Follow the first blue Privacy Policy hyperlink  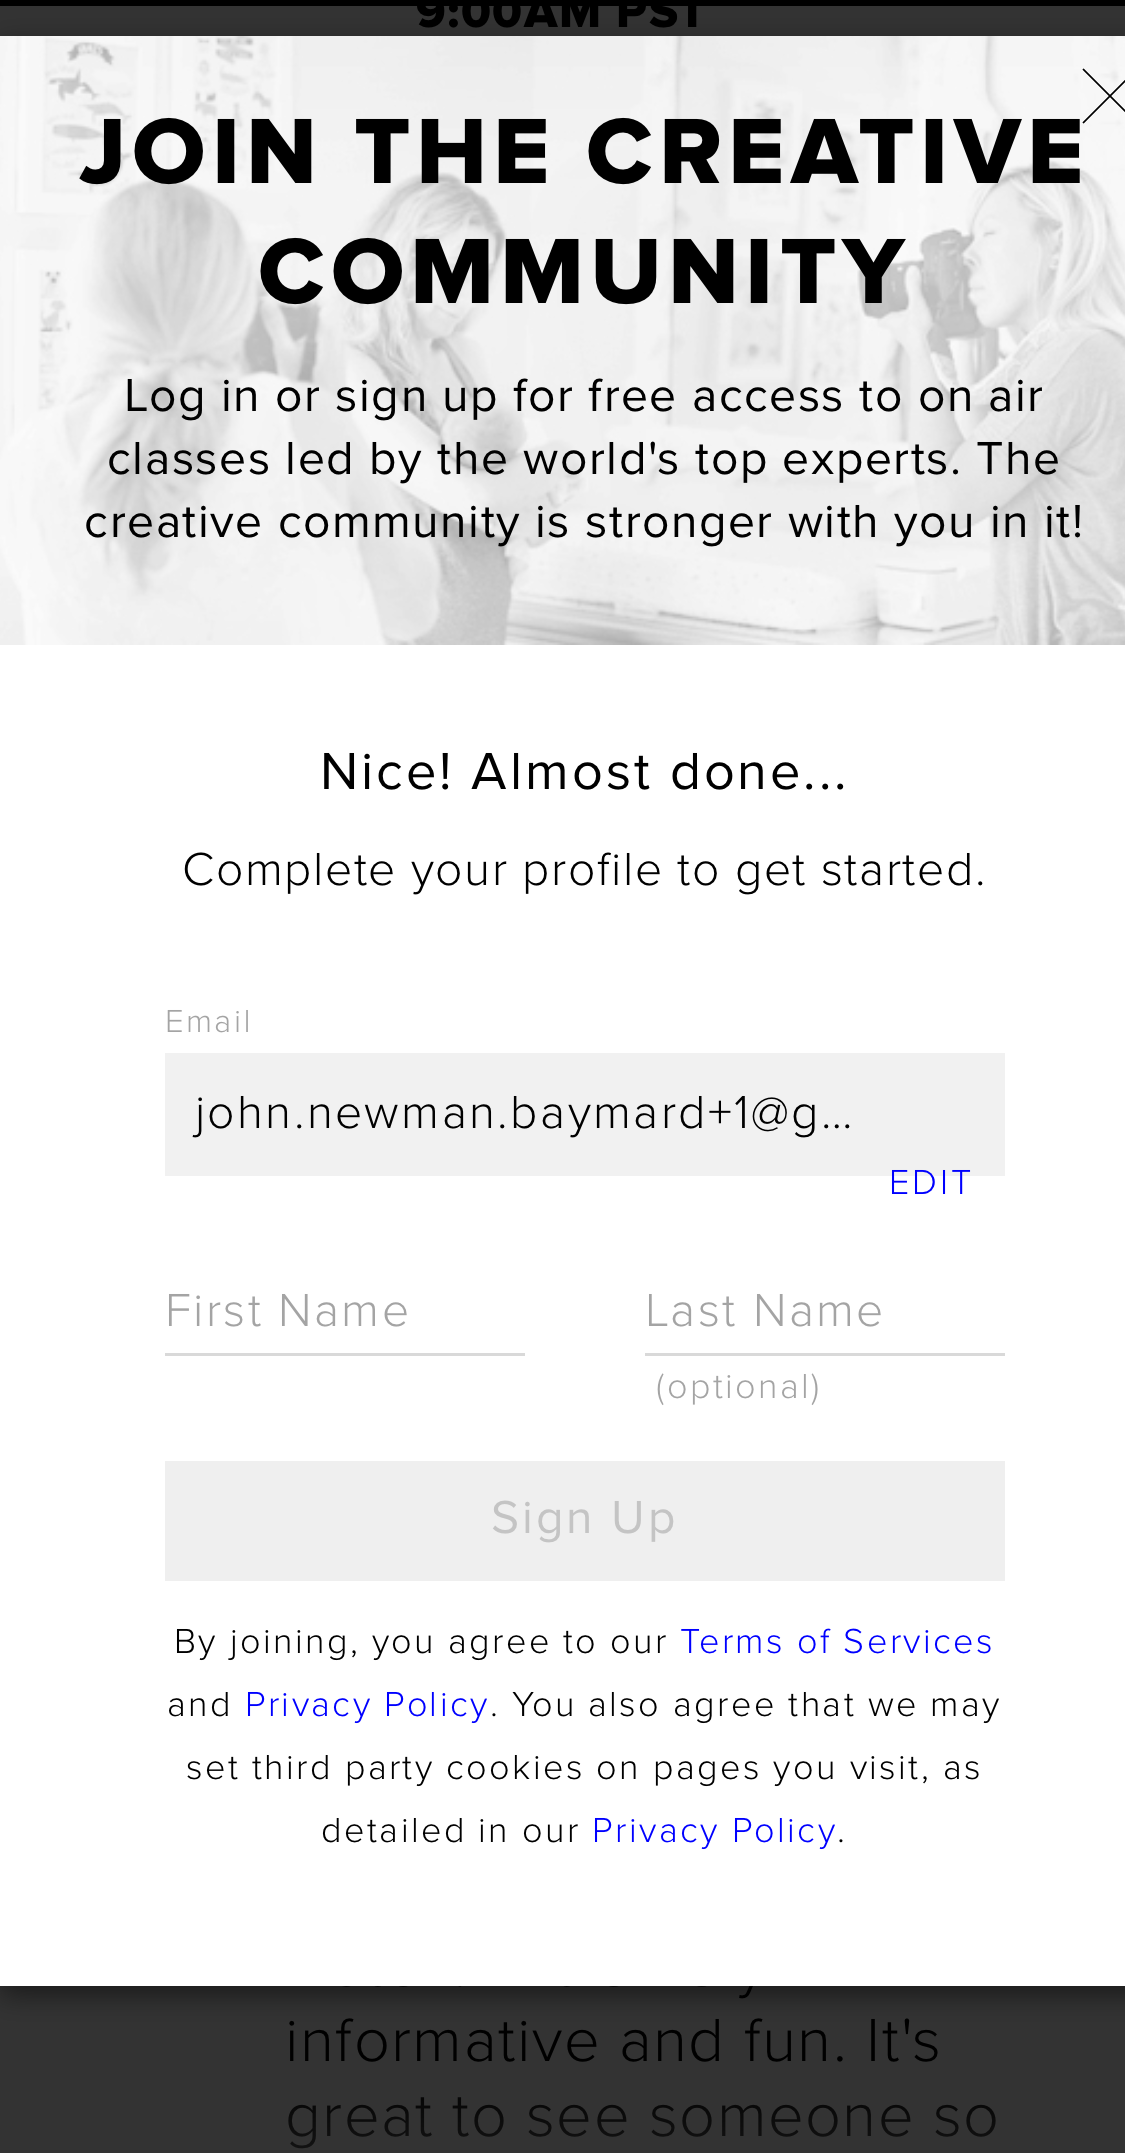(x=366, y=1705)
